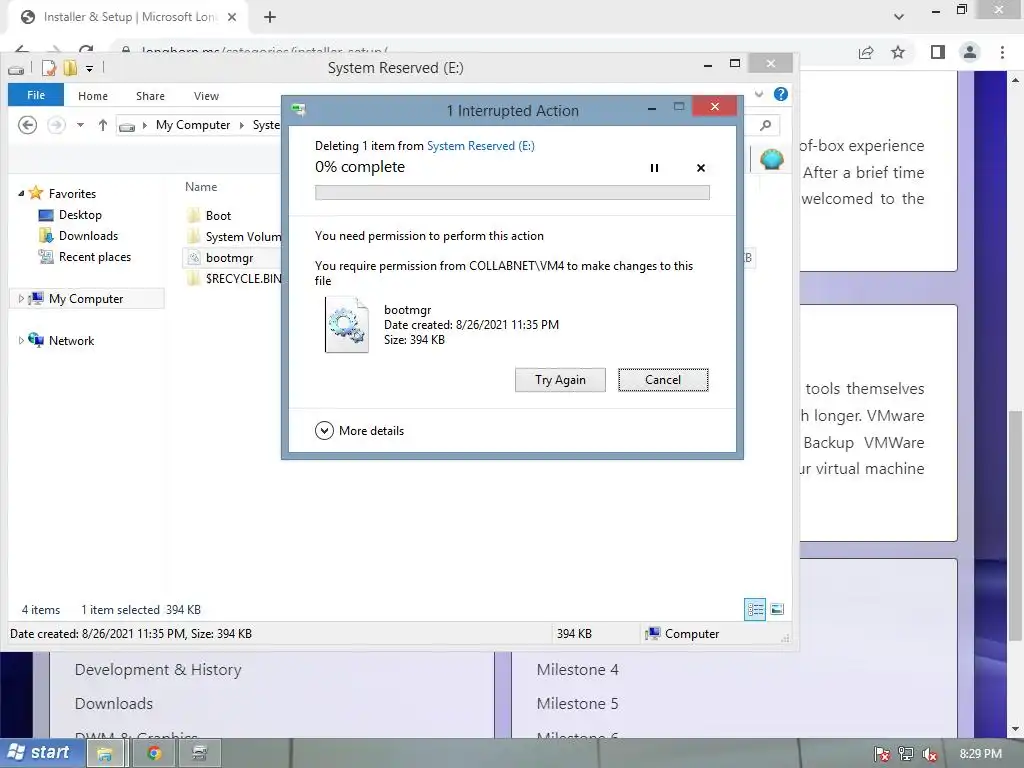Click the drive icon in Explorer title bar
The image size is (1024, 768).
(16, 69)
